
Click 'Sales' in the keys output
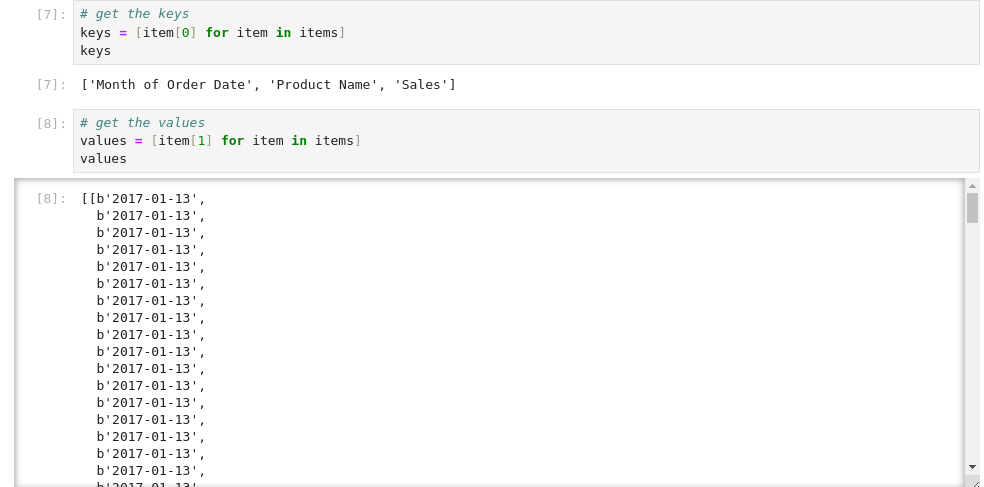coord(421,85)
